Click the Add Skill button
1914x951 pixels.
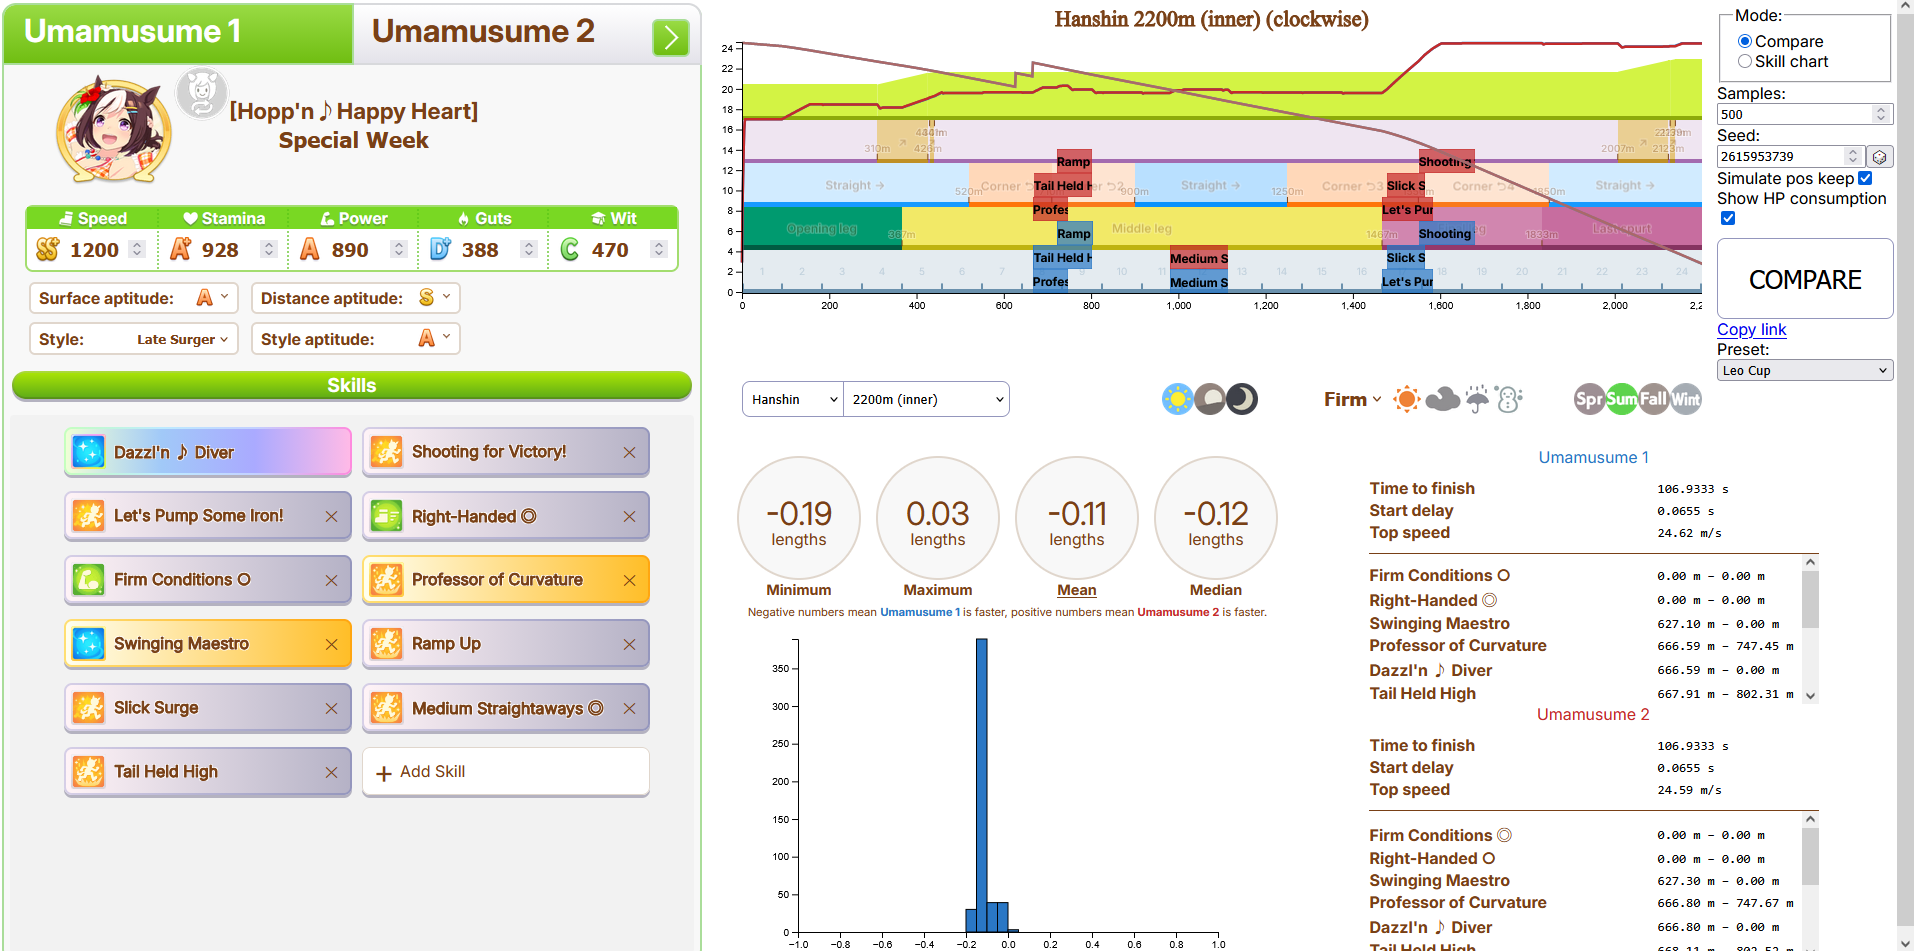point(506,772)
